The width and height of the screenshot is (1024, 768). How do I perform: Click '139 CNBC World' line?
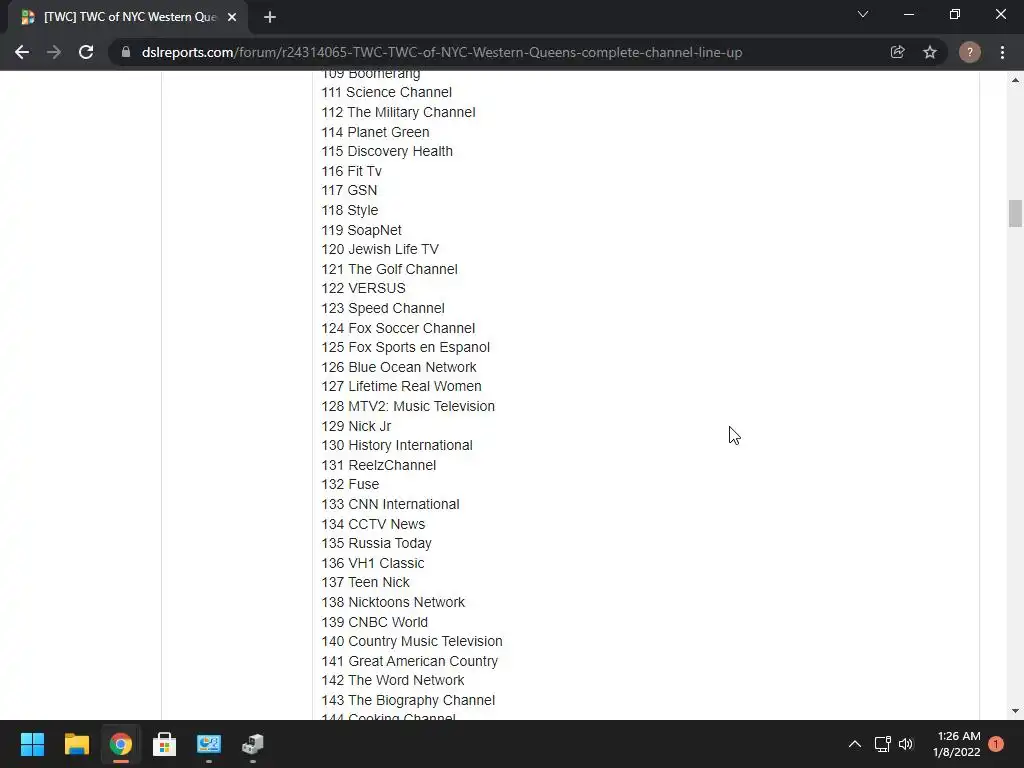[x=375, y=622]
